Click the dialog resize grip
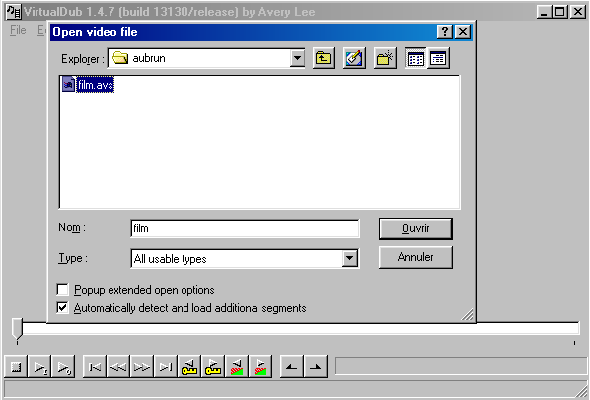The image size is (590, 400). [x=468, y=315]
